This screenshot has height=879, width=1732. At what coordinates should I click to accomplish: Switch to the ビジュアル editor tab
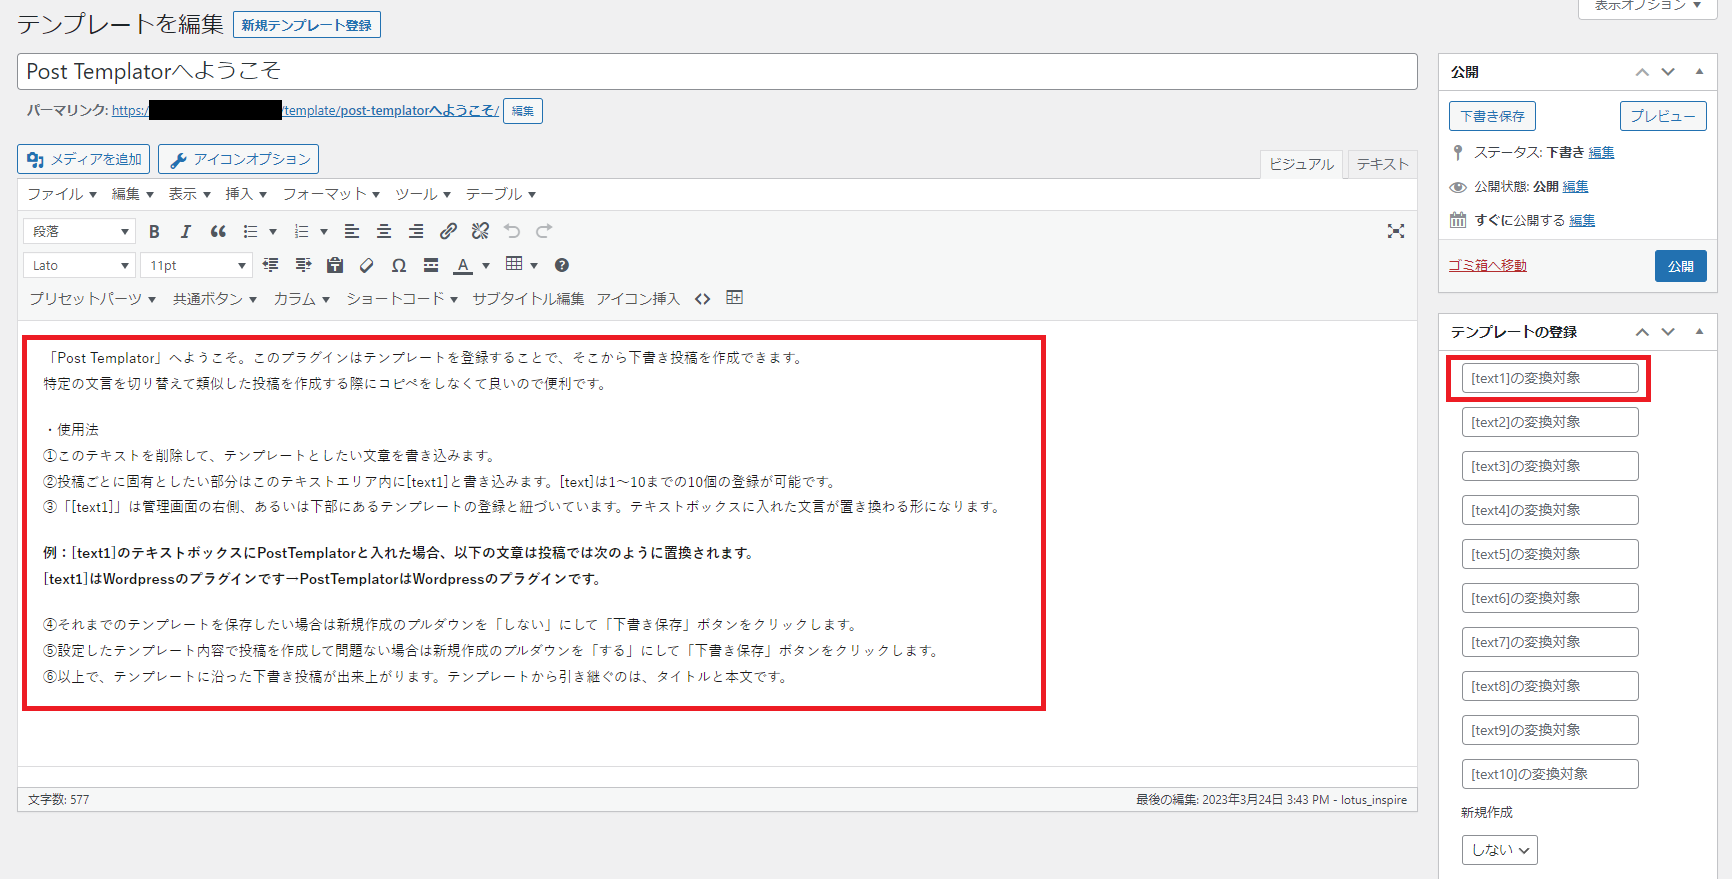click(1302, 164)
